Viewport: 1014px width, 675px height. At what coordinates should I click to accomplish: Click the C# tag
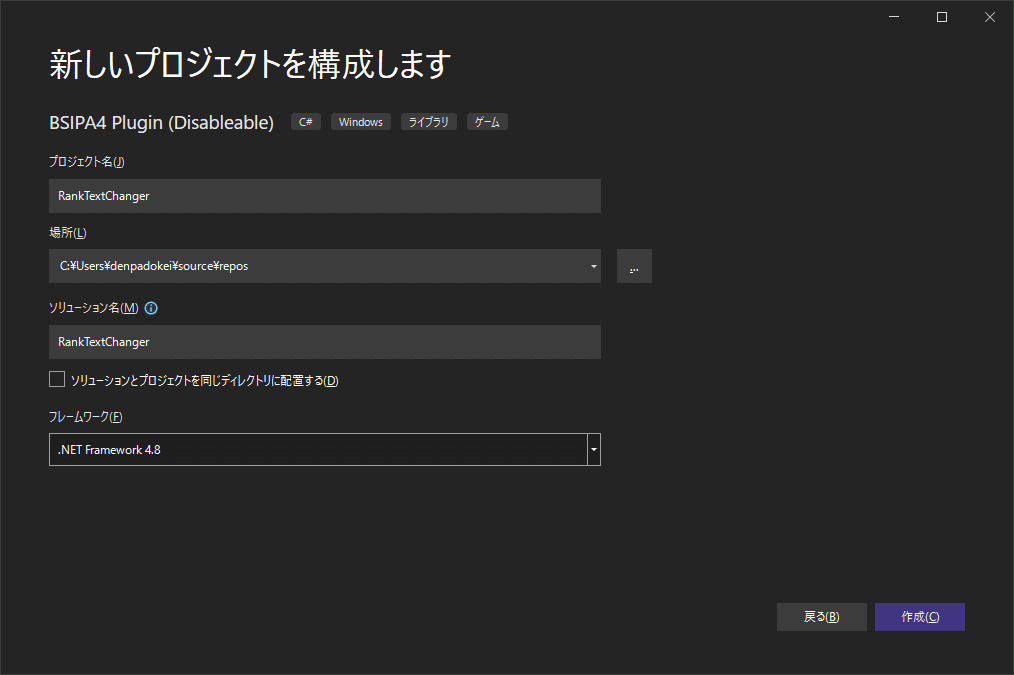point(306,122)
